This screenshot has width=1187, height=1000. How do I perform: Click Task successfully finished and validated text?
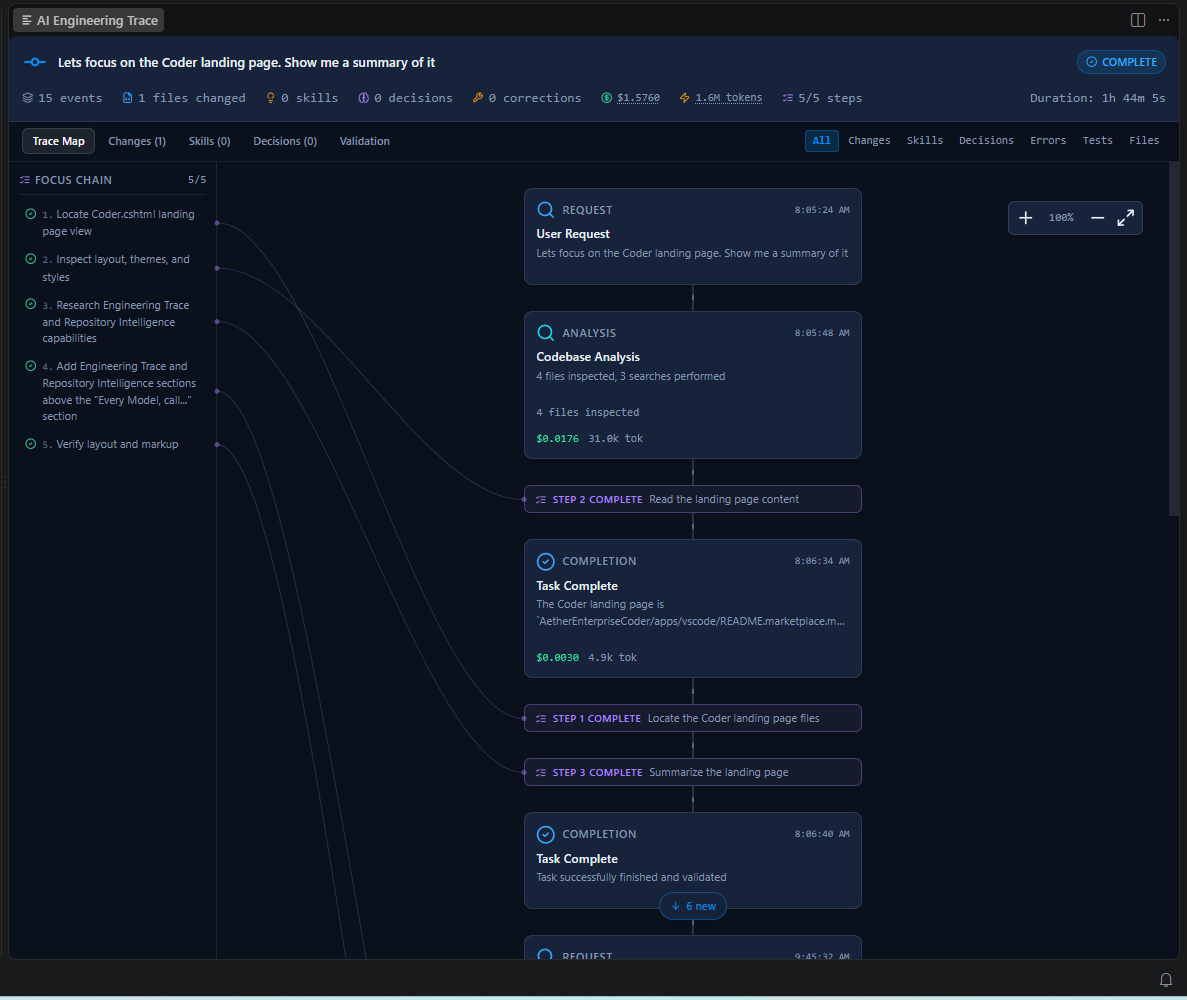(631, 877)
